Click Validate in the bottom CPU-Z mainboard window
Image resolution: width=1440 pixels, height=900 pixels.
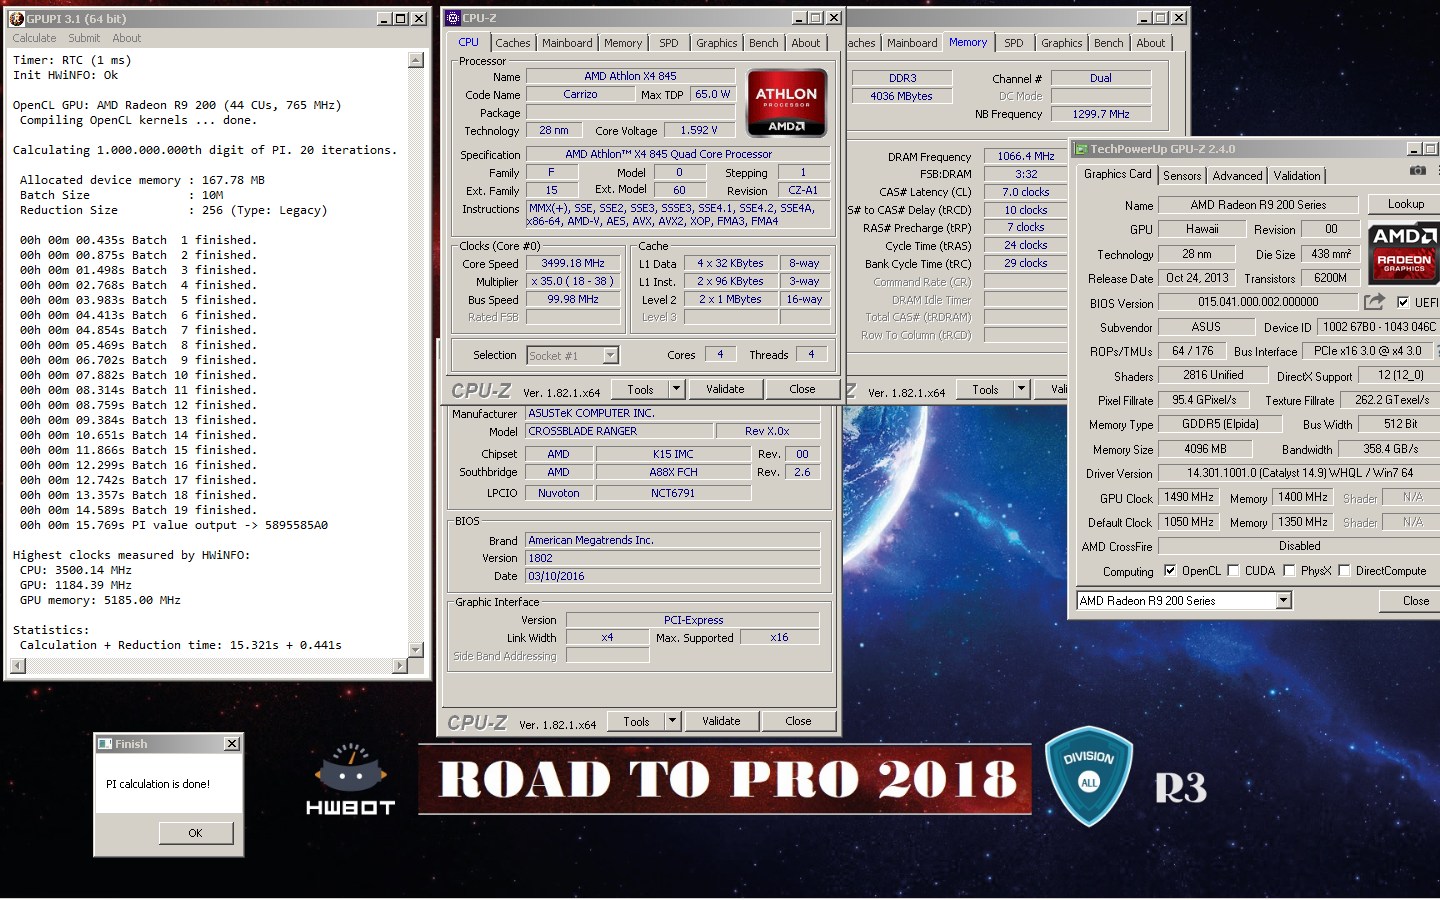click(x=721, y=721)
